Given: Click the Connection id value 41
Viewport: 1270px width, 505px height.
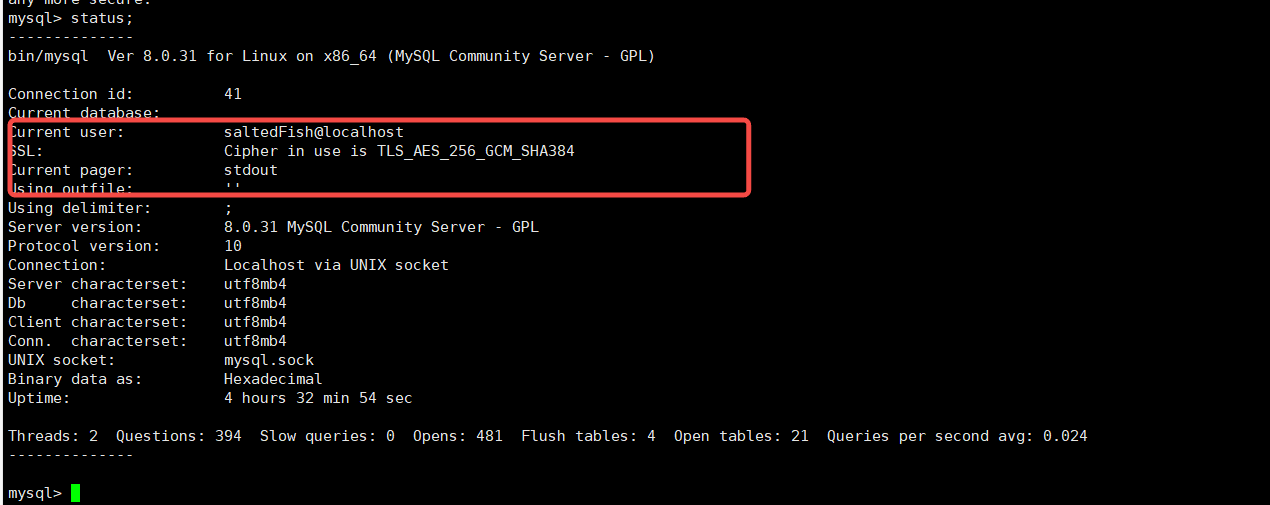Looking at the screenshot, I should point(232,94).
